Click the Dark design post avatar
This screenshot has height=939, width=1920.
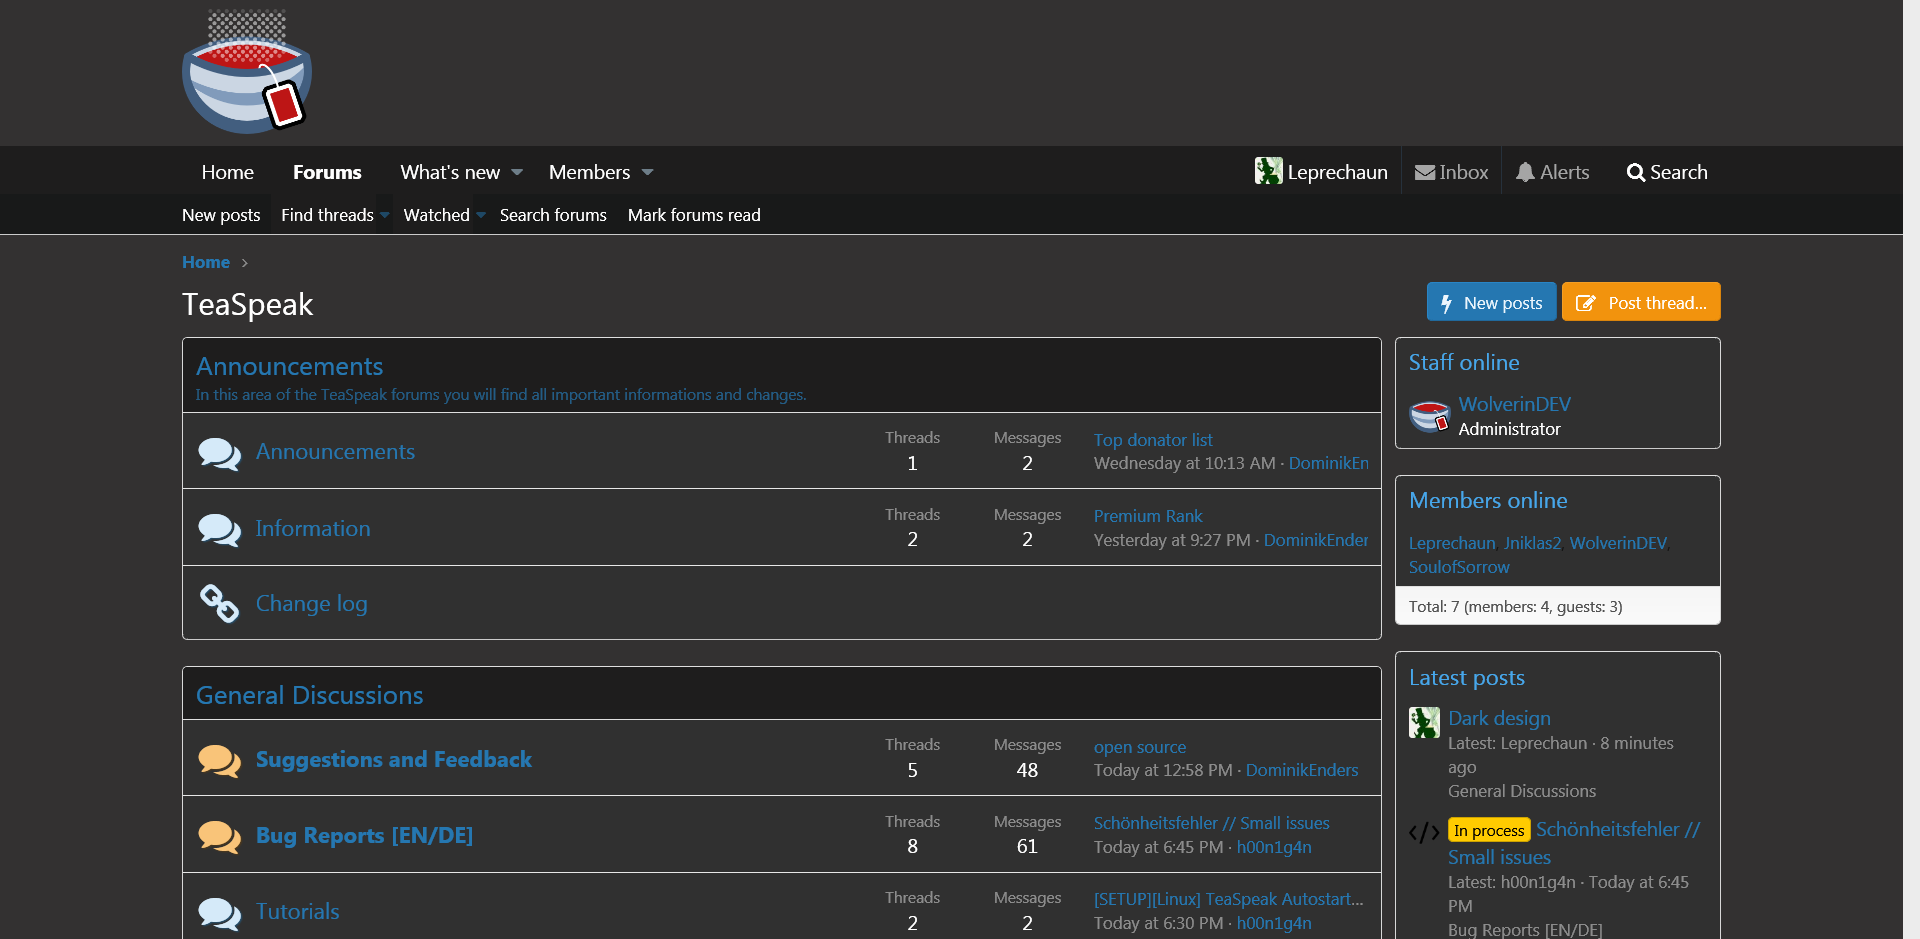[x=1424, y=722]
